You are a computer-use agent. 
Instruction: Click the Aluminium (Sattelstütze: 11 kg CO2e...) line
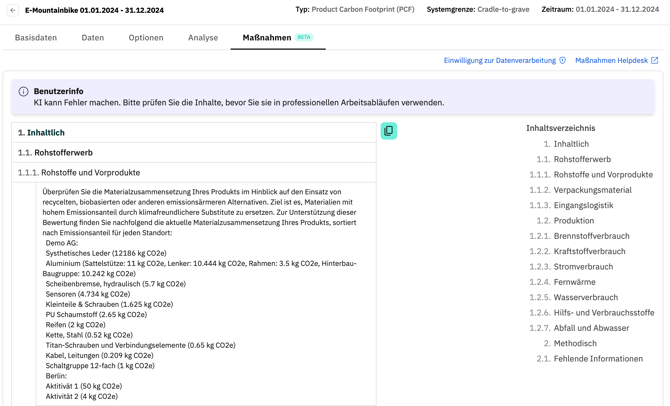tap(200, 269)
